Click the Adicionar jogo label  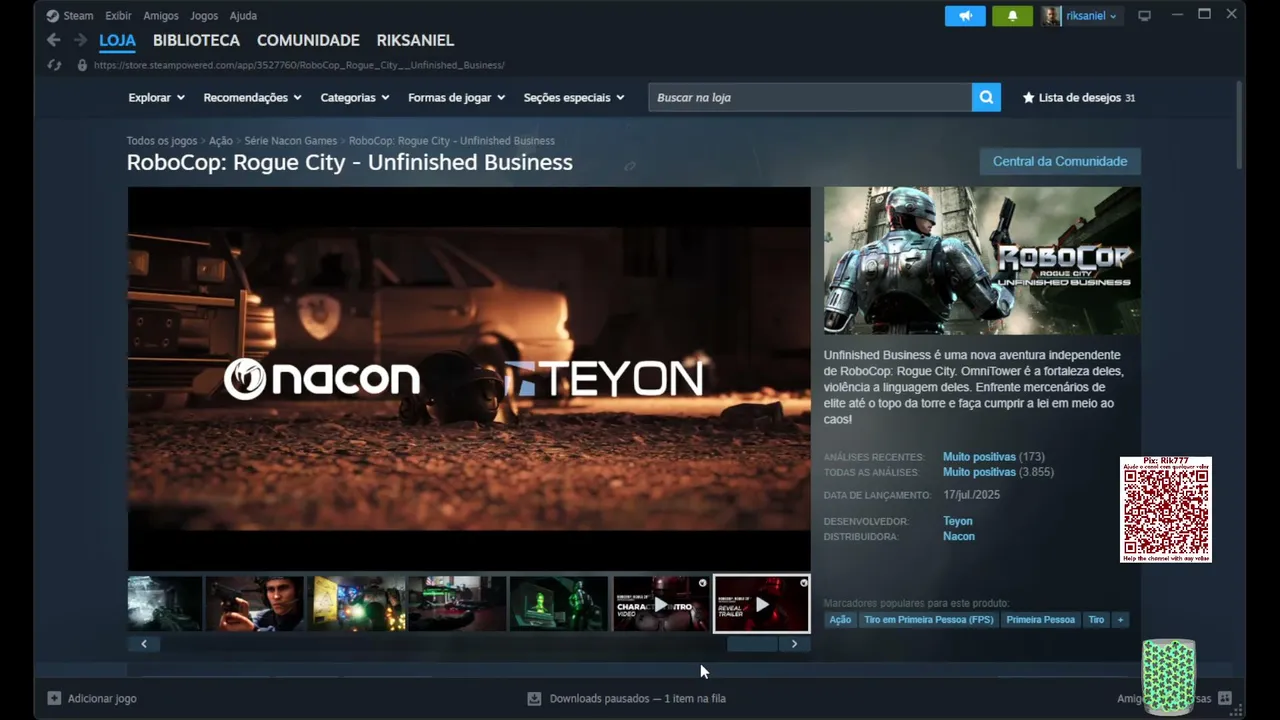click(x=102, y=698)
